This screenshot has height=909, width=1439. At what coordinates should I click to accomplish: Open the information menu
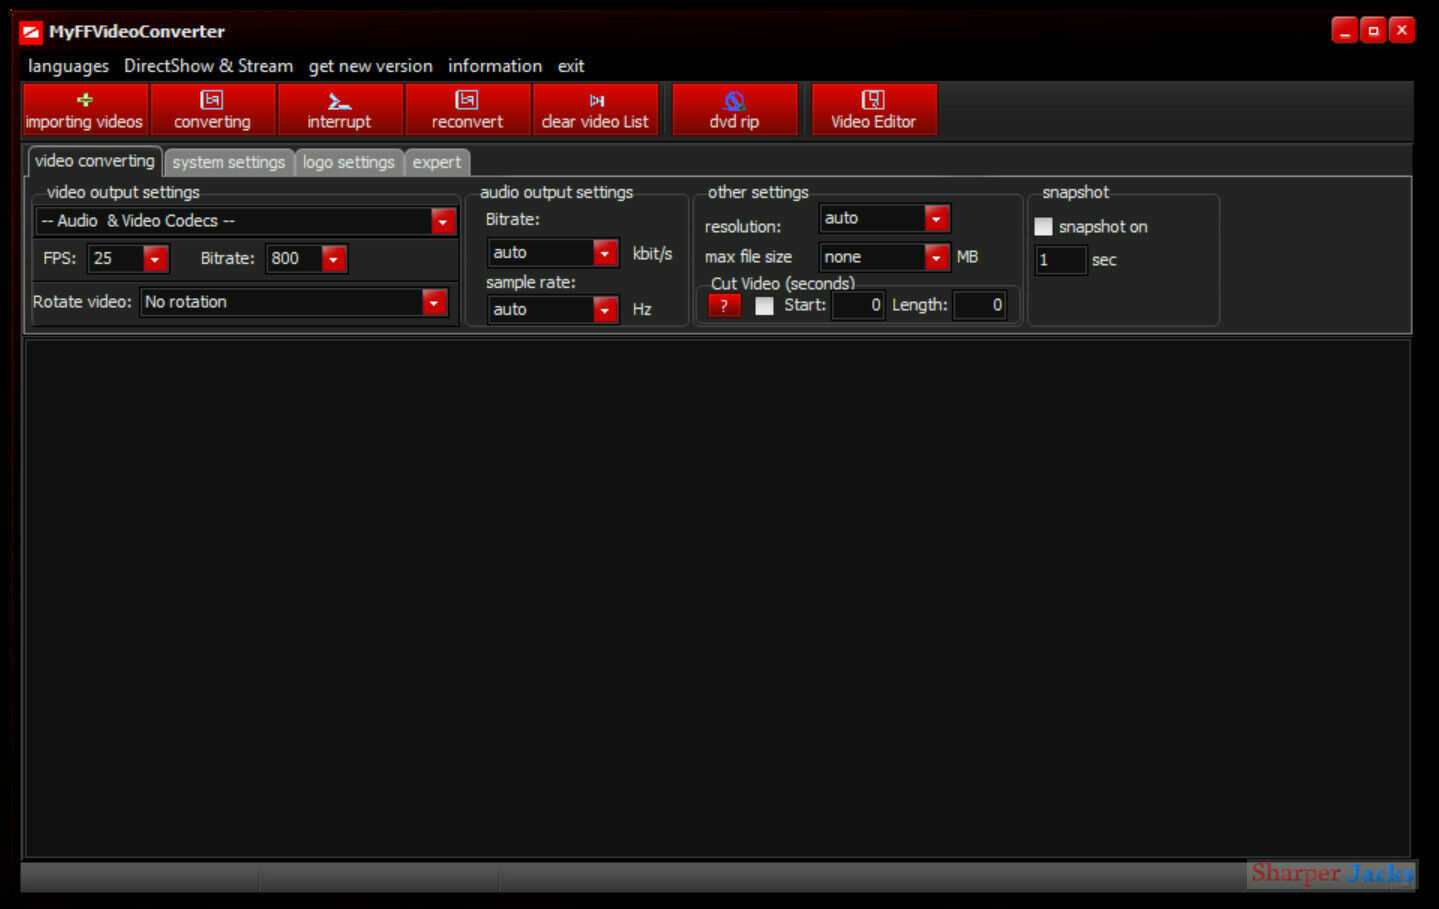(x=495, y=66)
